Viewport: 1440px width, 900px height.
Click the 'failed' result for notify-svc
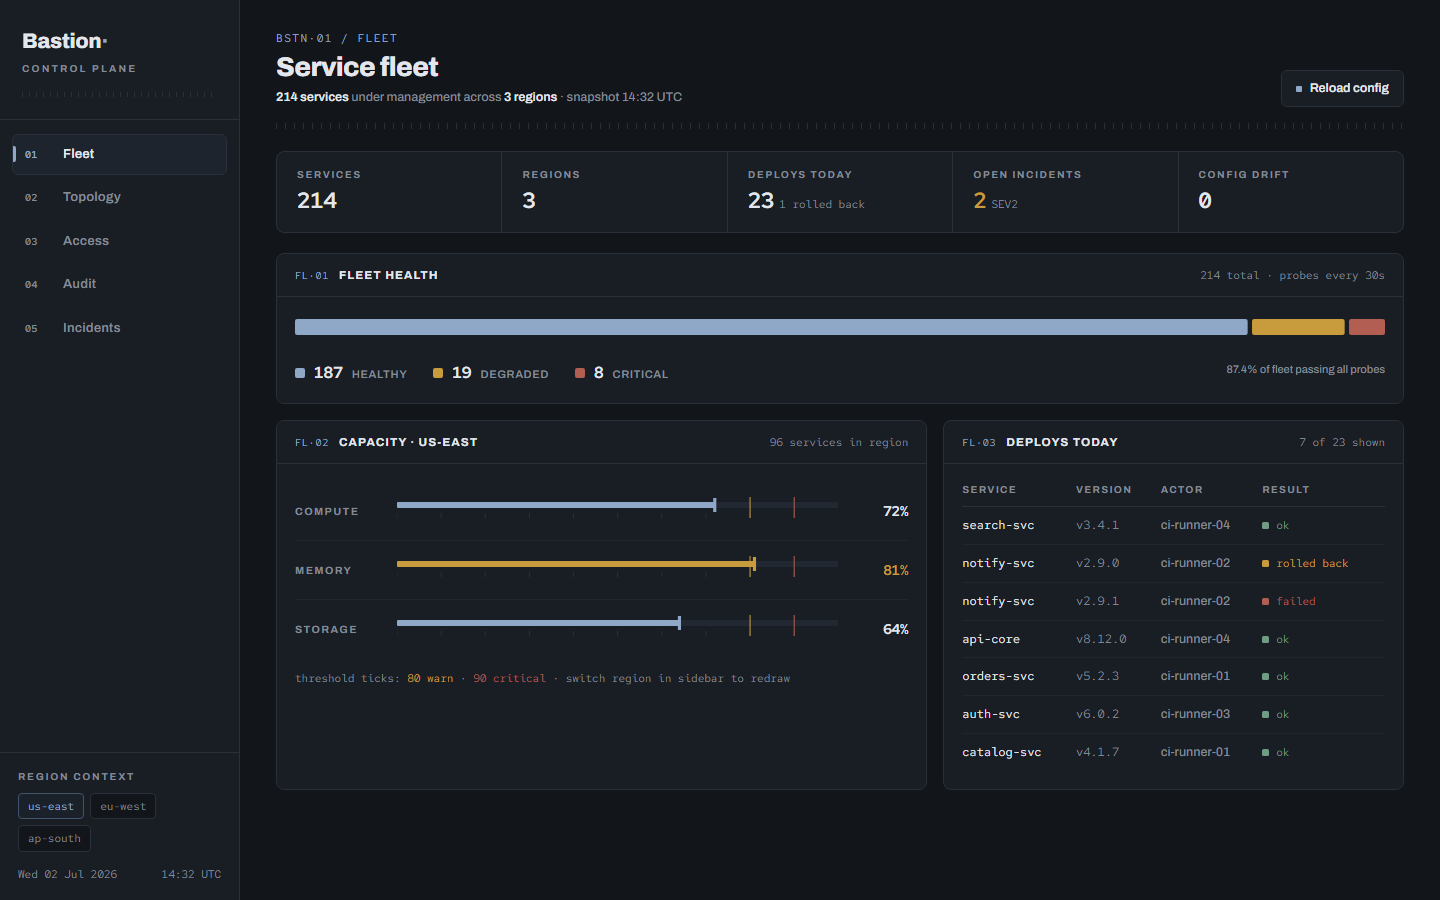coord(1296,601)
